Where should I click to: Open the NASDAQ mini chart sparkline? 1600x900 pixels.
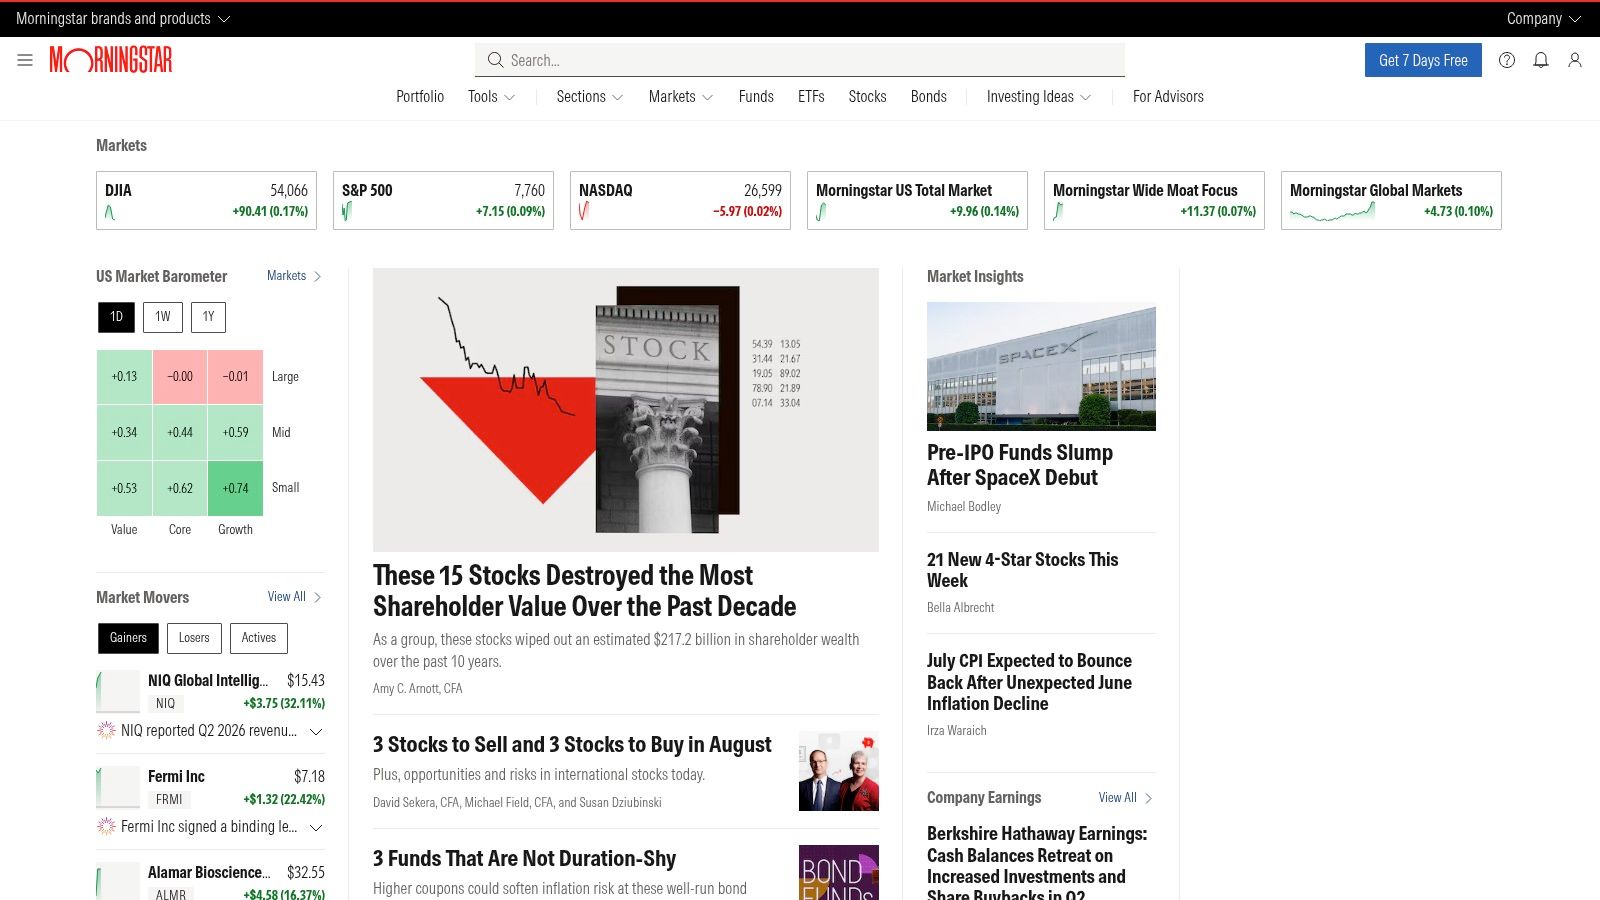pyautogui.click(x=584, y=212)
